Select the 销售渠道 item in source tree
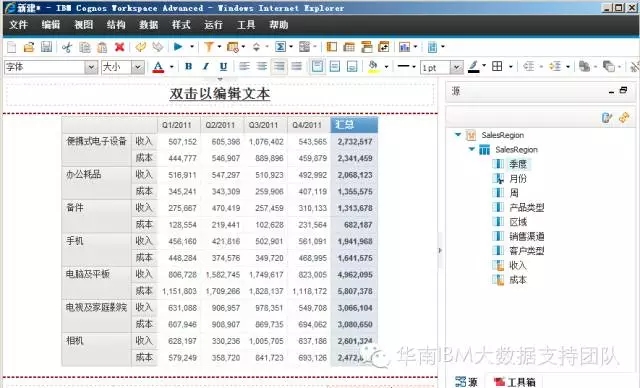 coord(527,236)
